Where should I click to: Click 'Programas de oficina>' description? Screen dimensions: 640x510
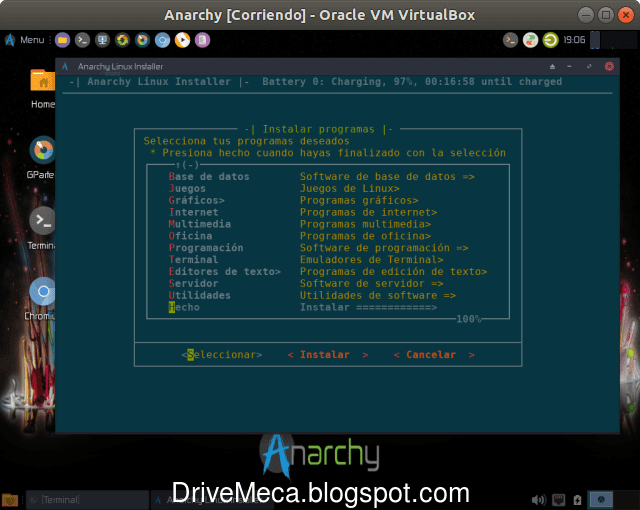coord(365,236)
